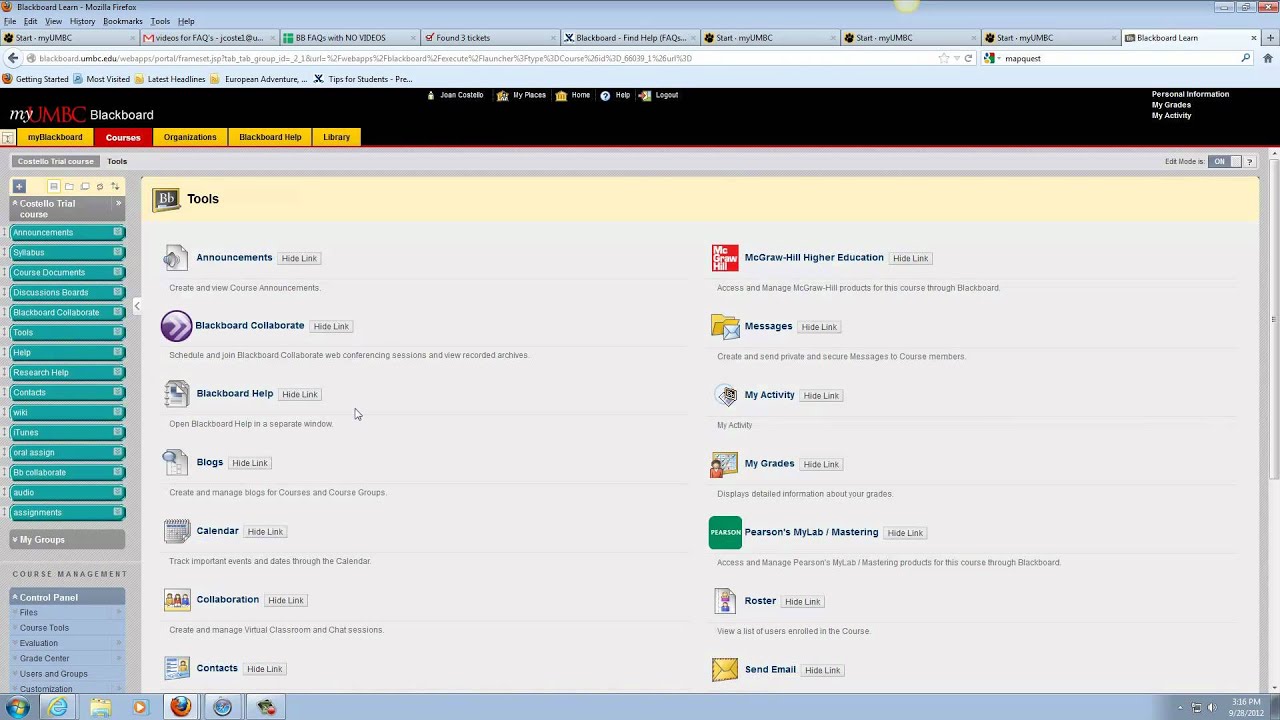Click the Announcements tool icon
Image resolution: width=1280 pixels, height=720 pixels.
click(x=176, y=258)
